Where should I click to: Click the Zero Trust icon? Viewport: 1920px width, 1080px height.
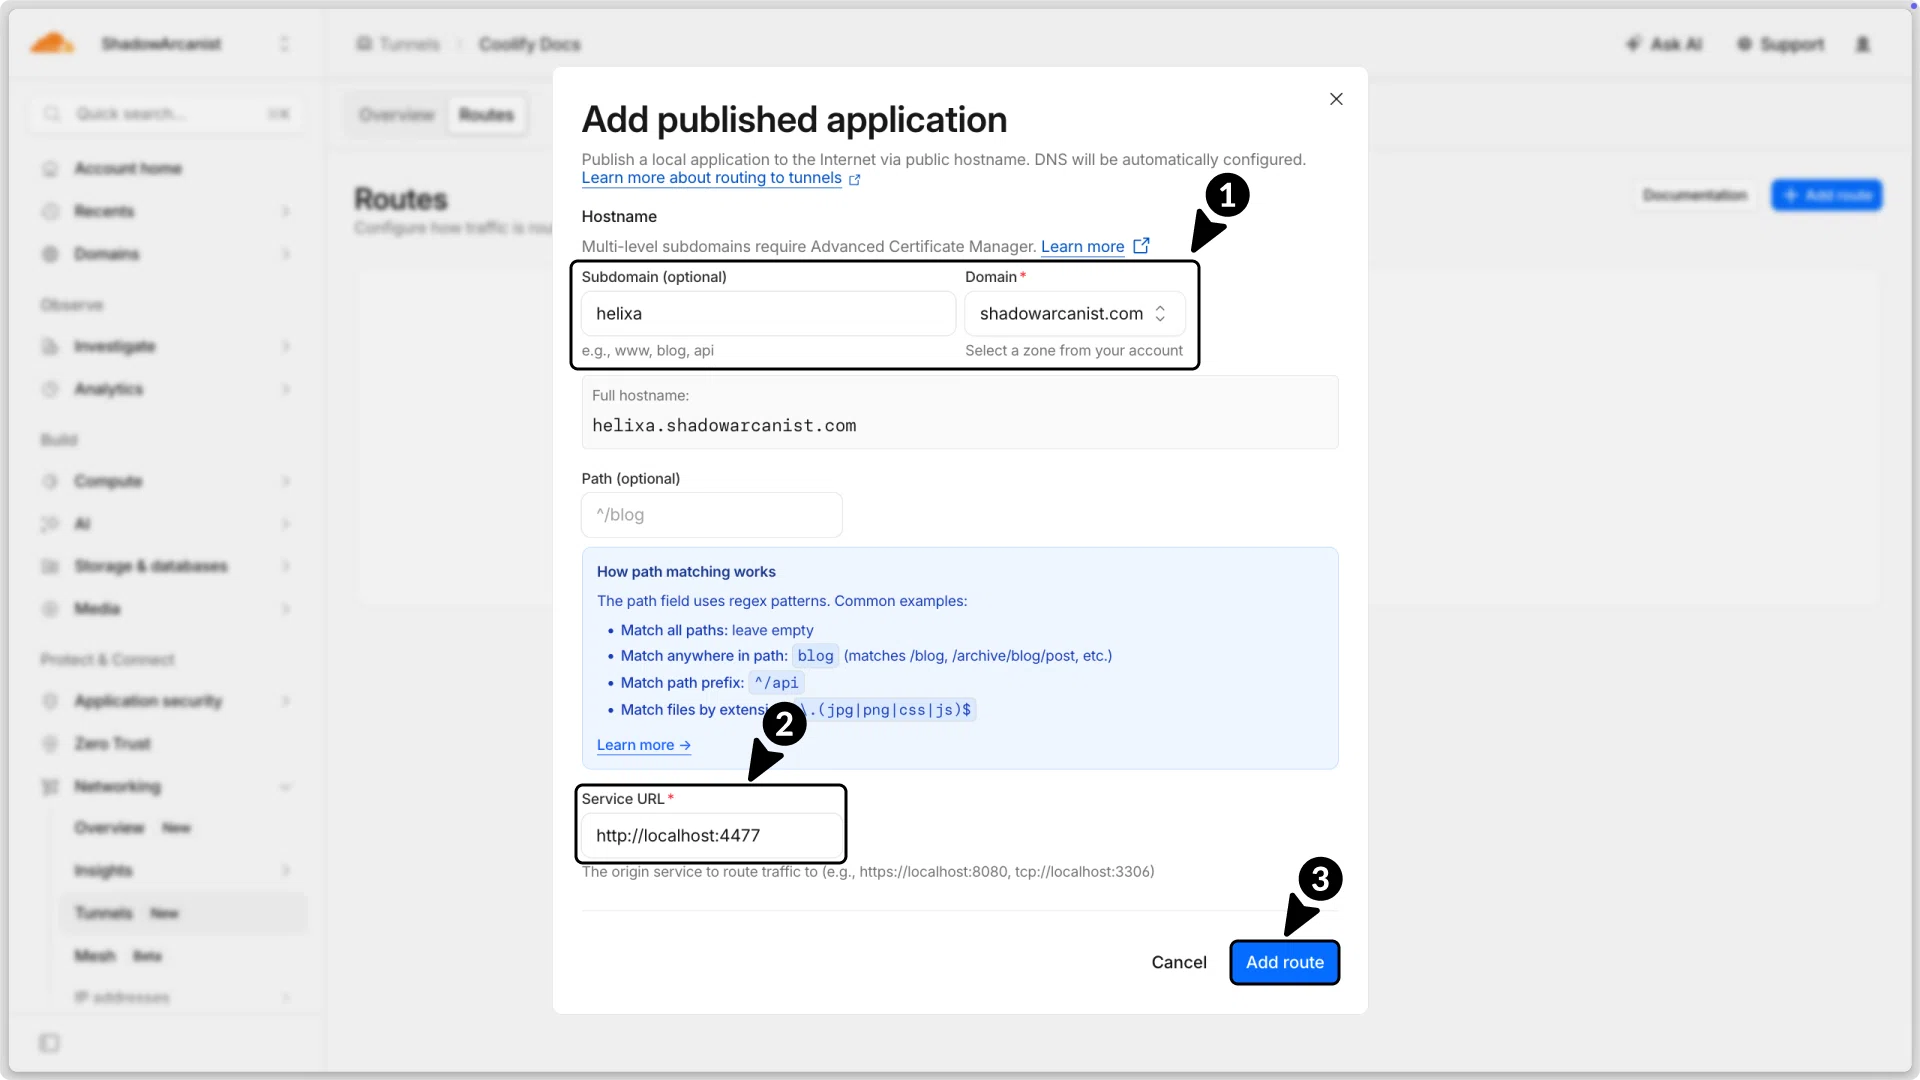click(50, 744)
